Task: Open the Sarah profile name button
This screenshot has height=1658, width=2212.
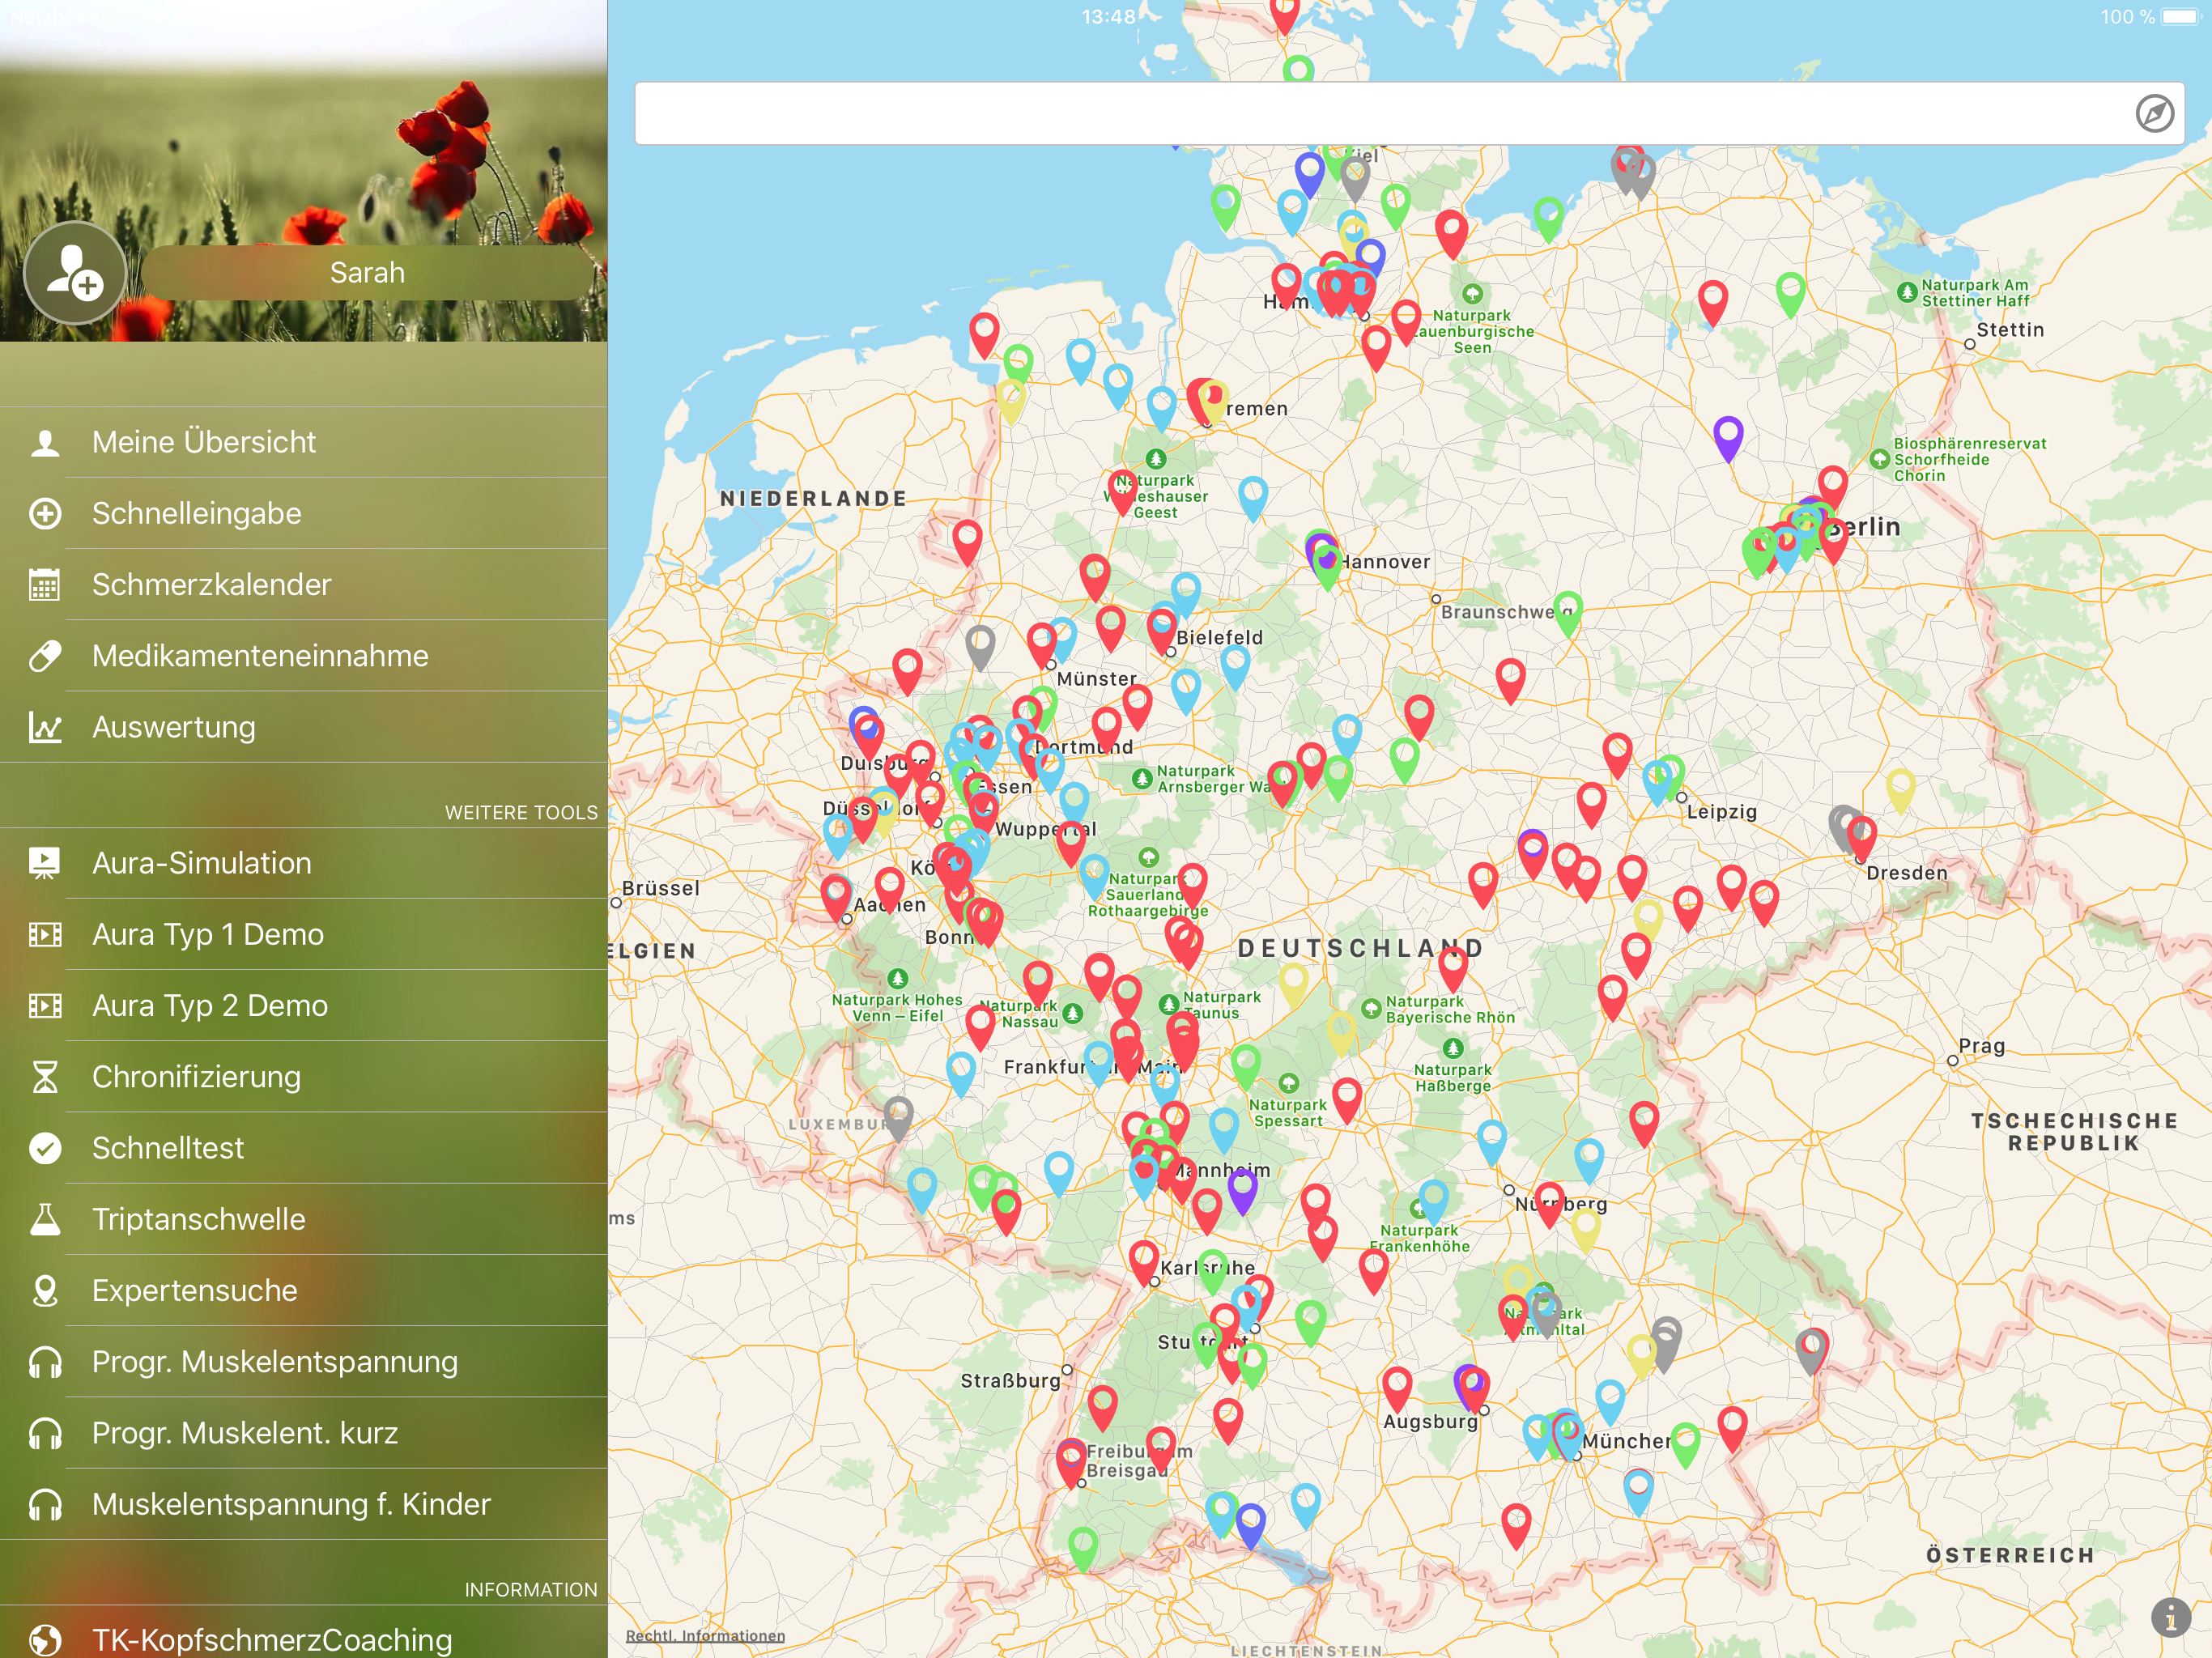Action: pos(368,273)
